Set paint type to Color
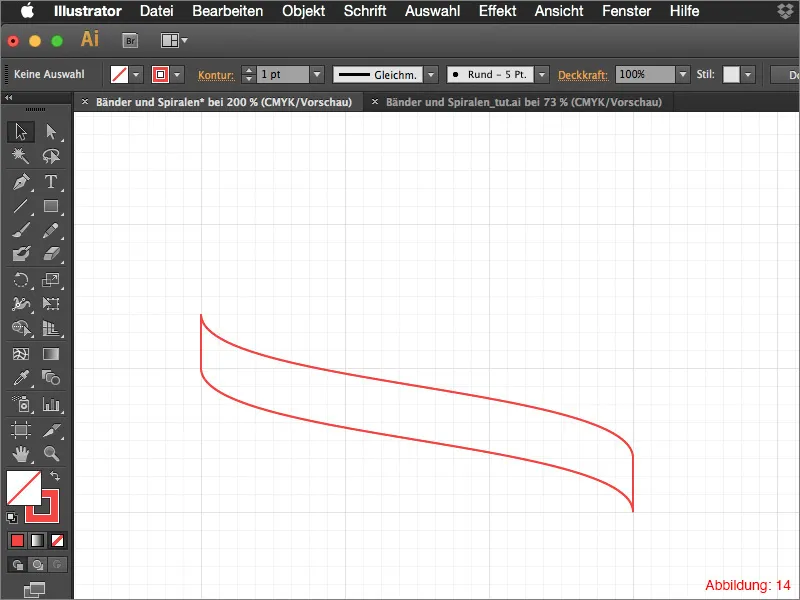 17,541
